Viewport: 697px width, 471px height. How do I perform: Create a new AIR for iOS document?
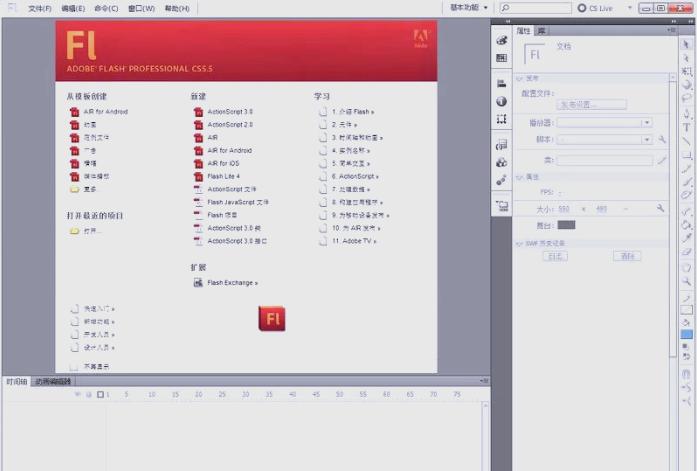(x=216, y=163)
